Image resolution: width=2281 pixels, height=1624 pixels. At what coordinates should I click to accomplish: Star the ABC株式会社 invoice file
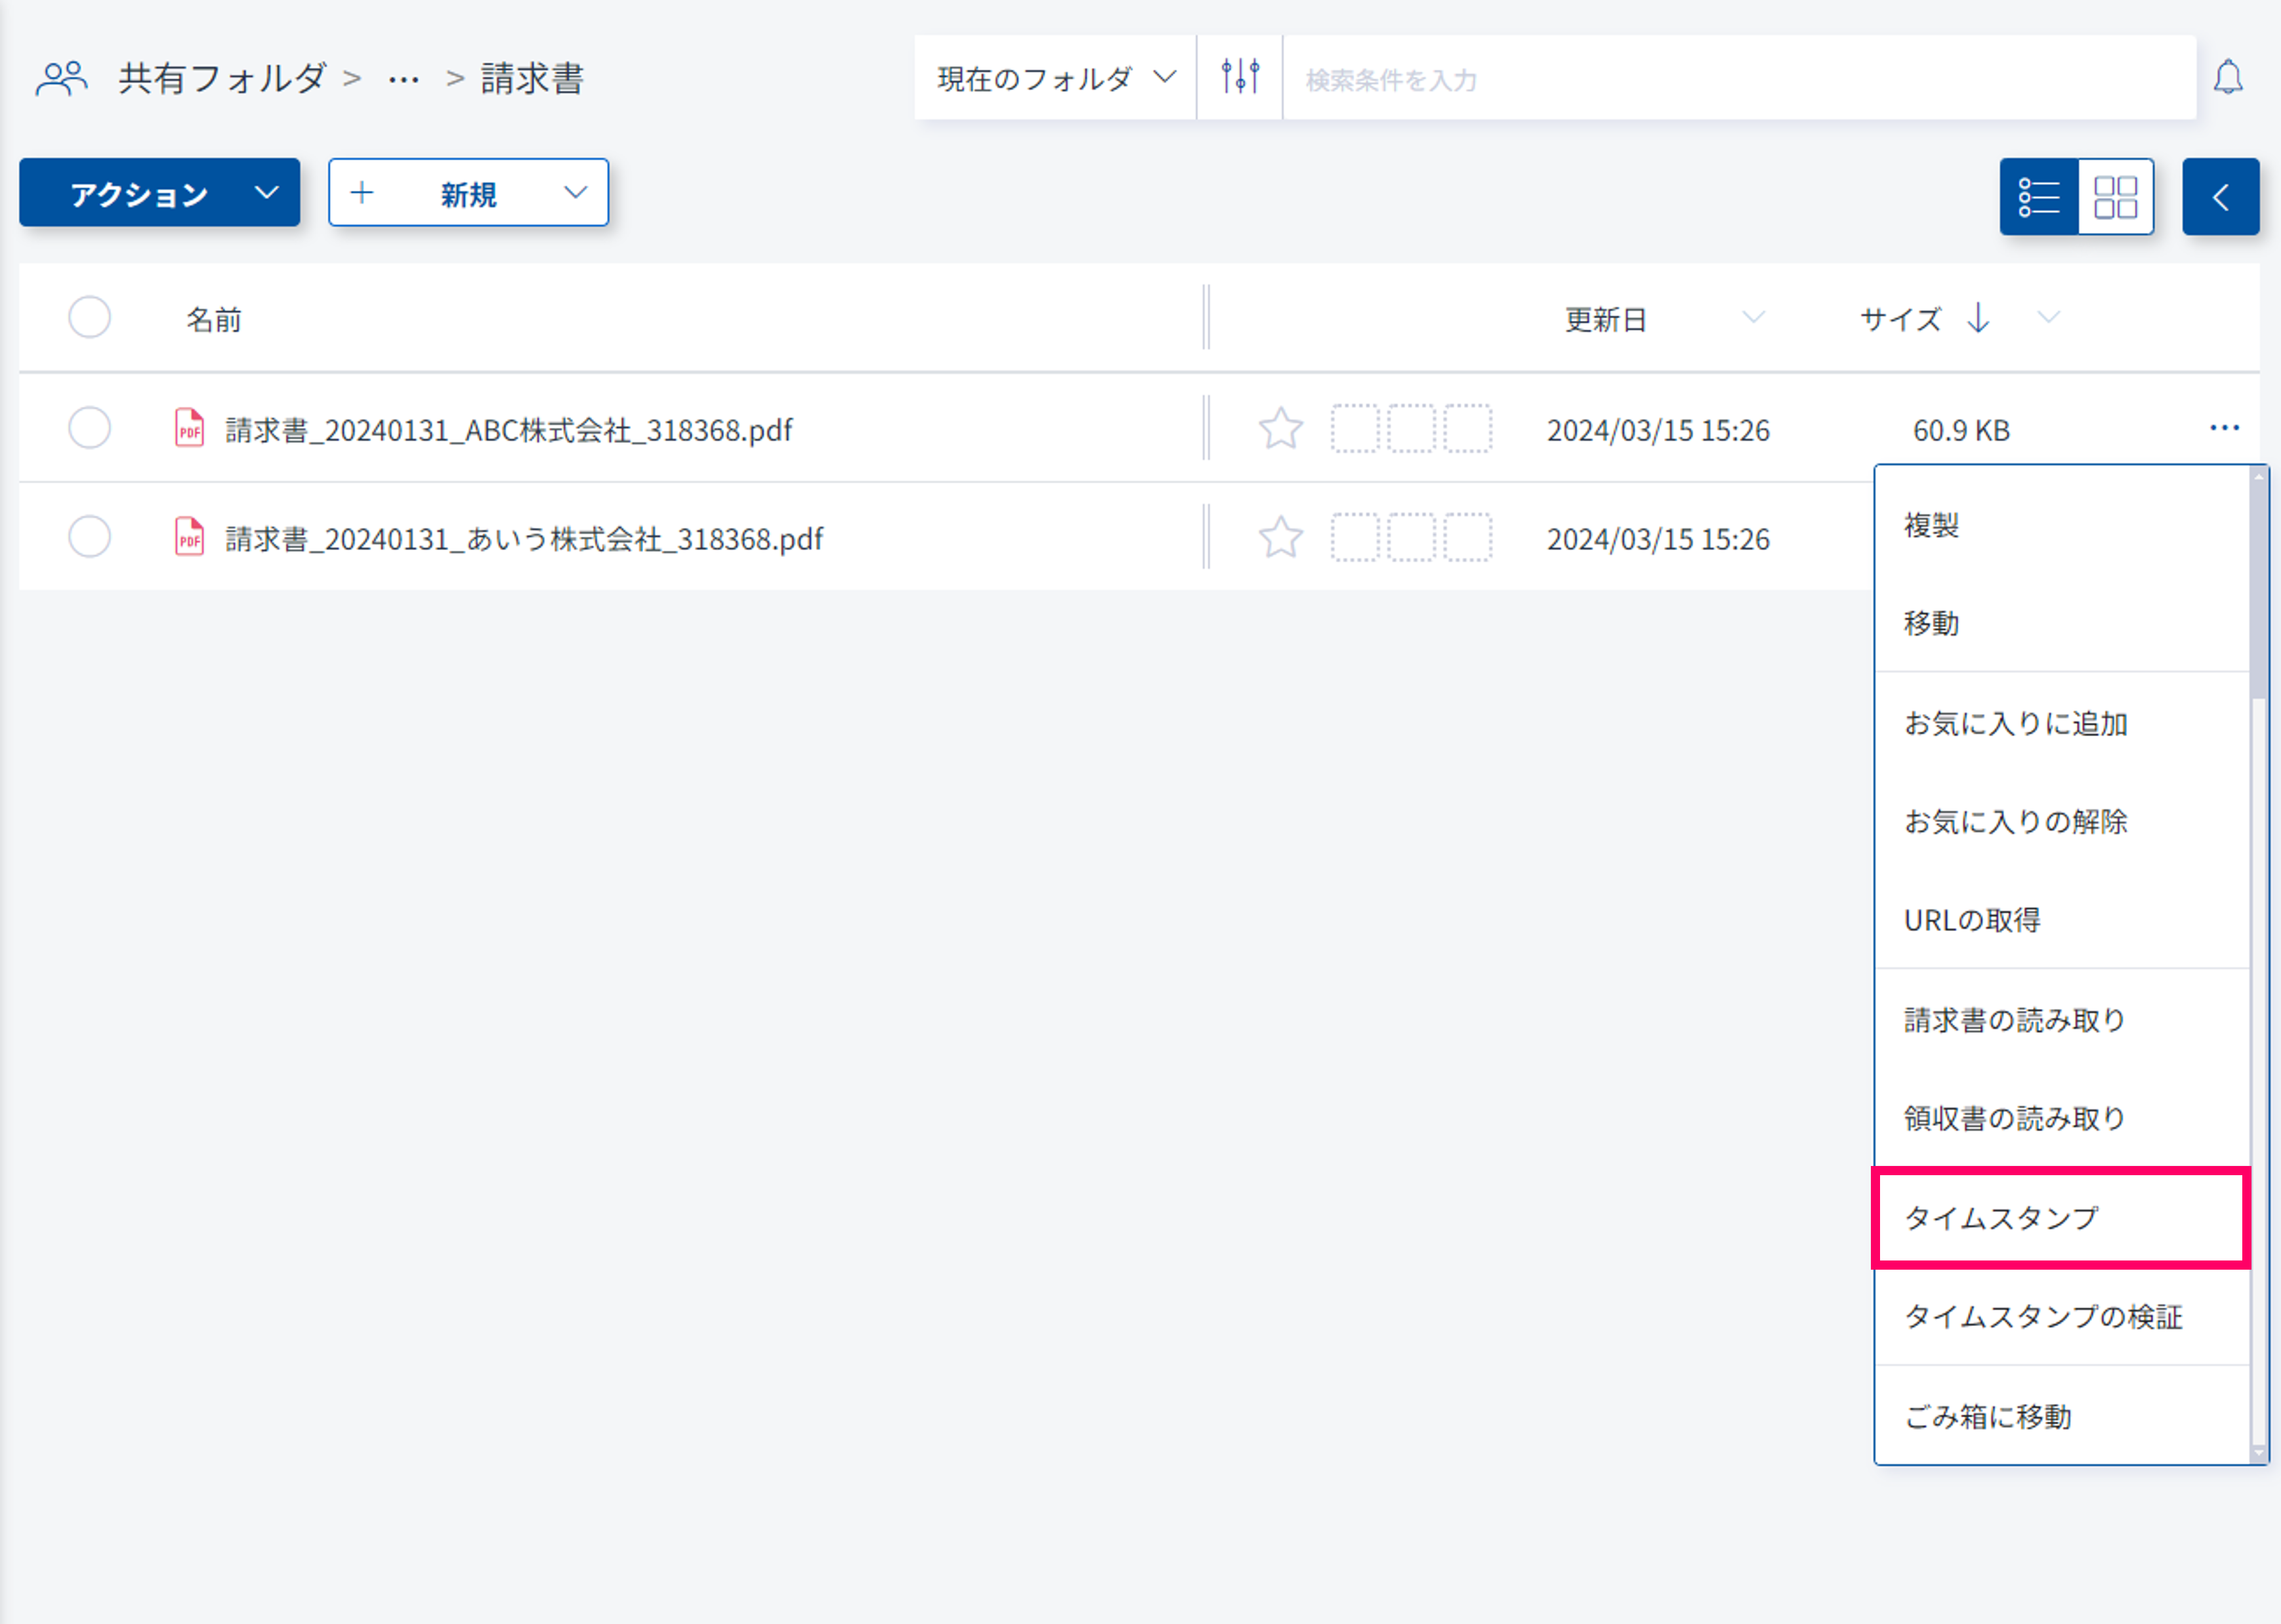(x=1280, y=429)
